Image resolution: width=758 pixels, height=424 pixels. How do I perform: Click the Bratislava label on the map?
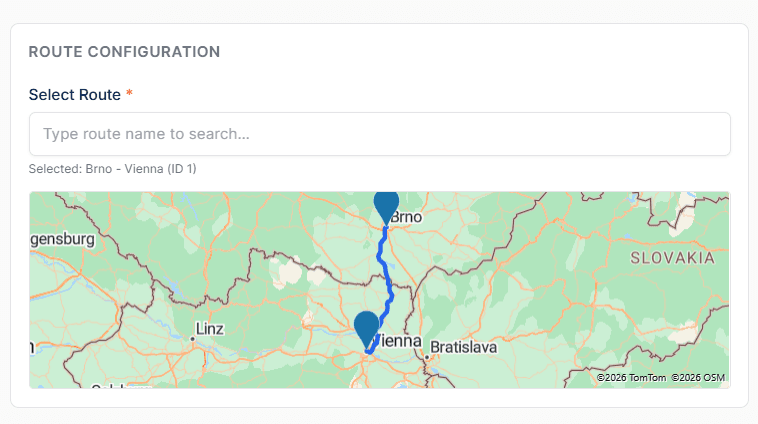coord(463,347)
